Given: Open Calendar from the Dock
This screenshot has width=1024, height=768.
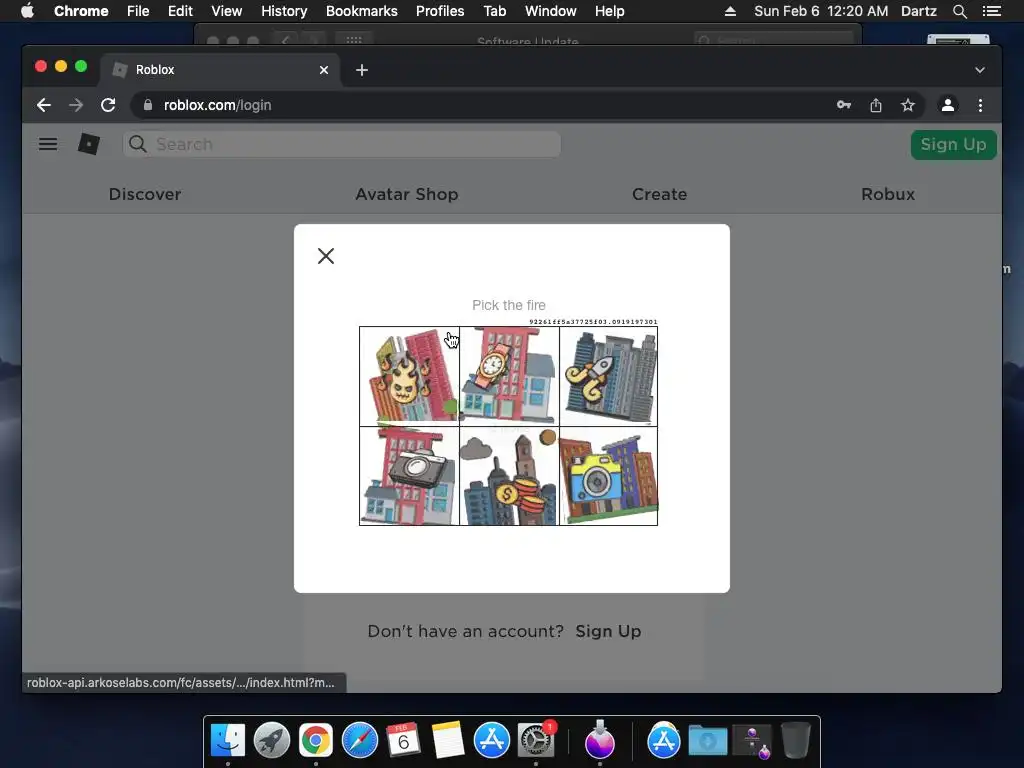Looking at the screenshot, I should point(404,740).
